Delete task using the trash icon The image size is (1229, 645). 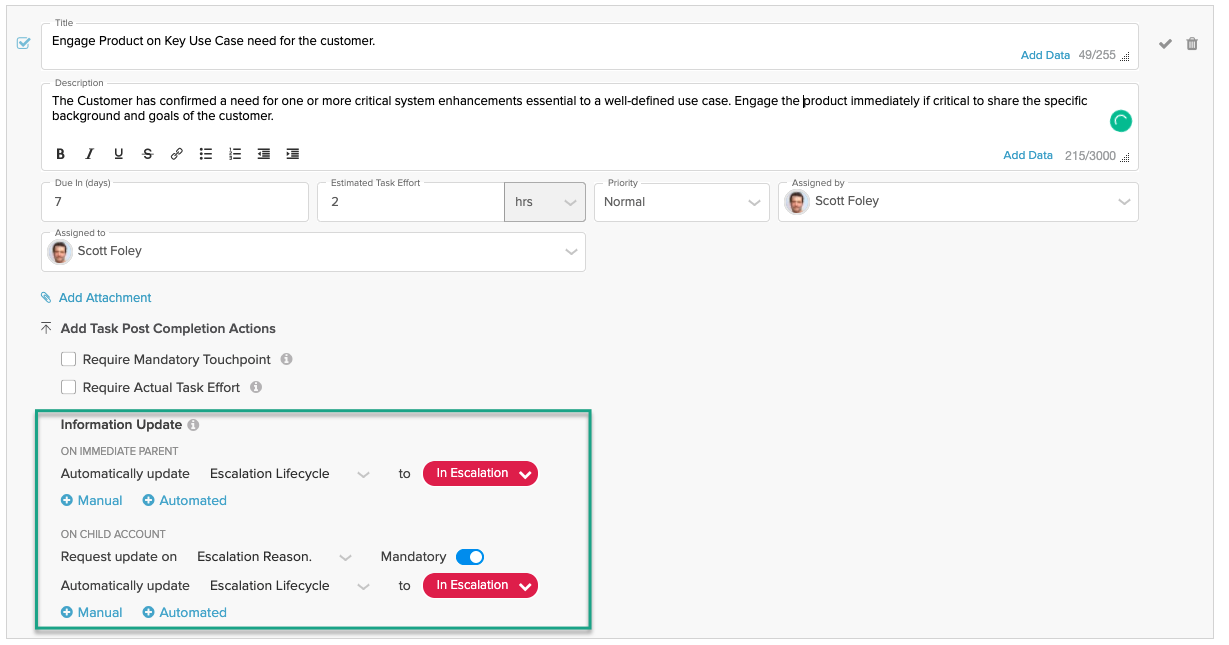tap(1192, 44)
